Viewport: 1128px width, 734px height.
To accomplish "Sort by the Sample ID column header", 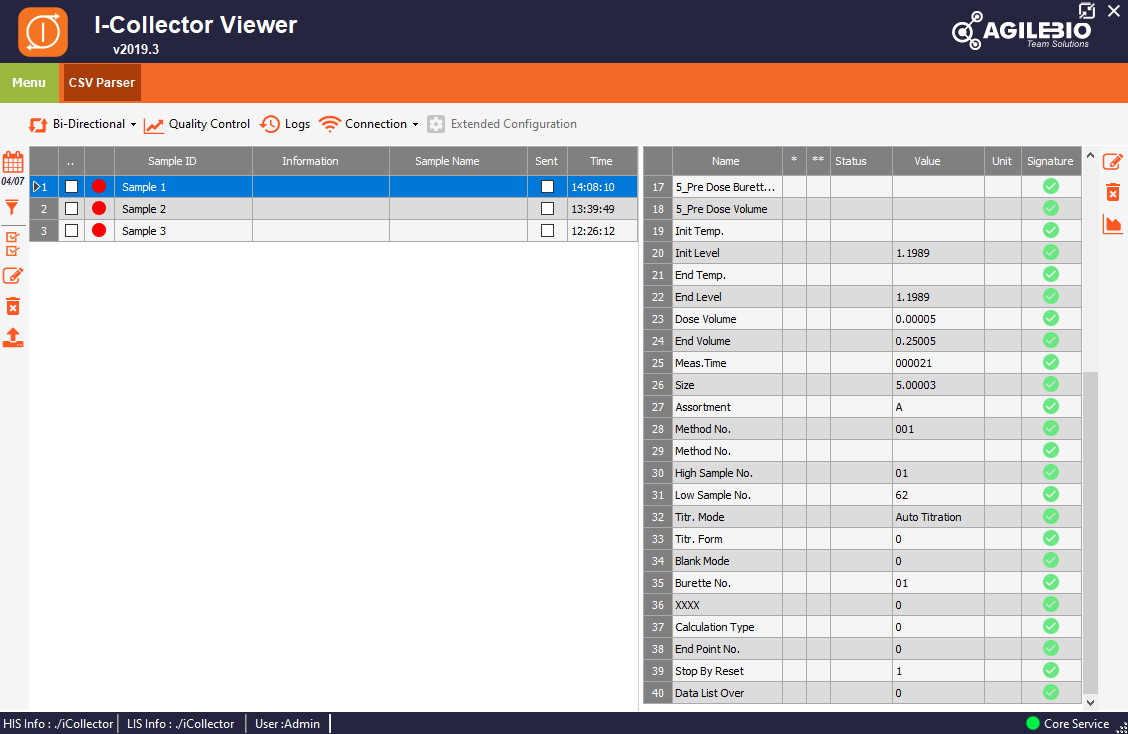I will [172, 161].
